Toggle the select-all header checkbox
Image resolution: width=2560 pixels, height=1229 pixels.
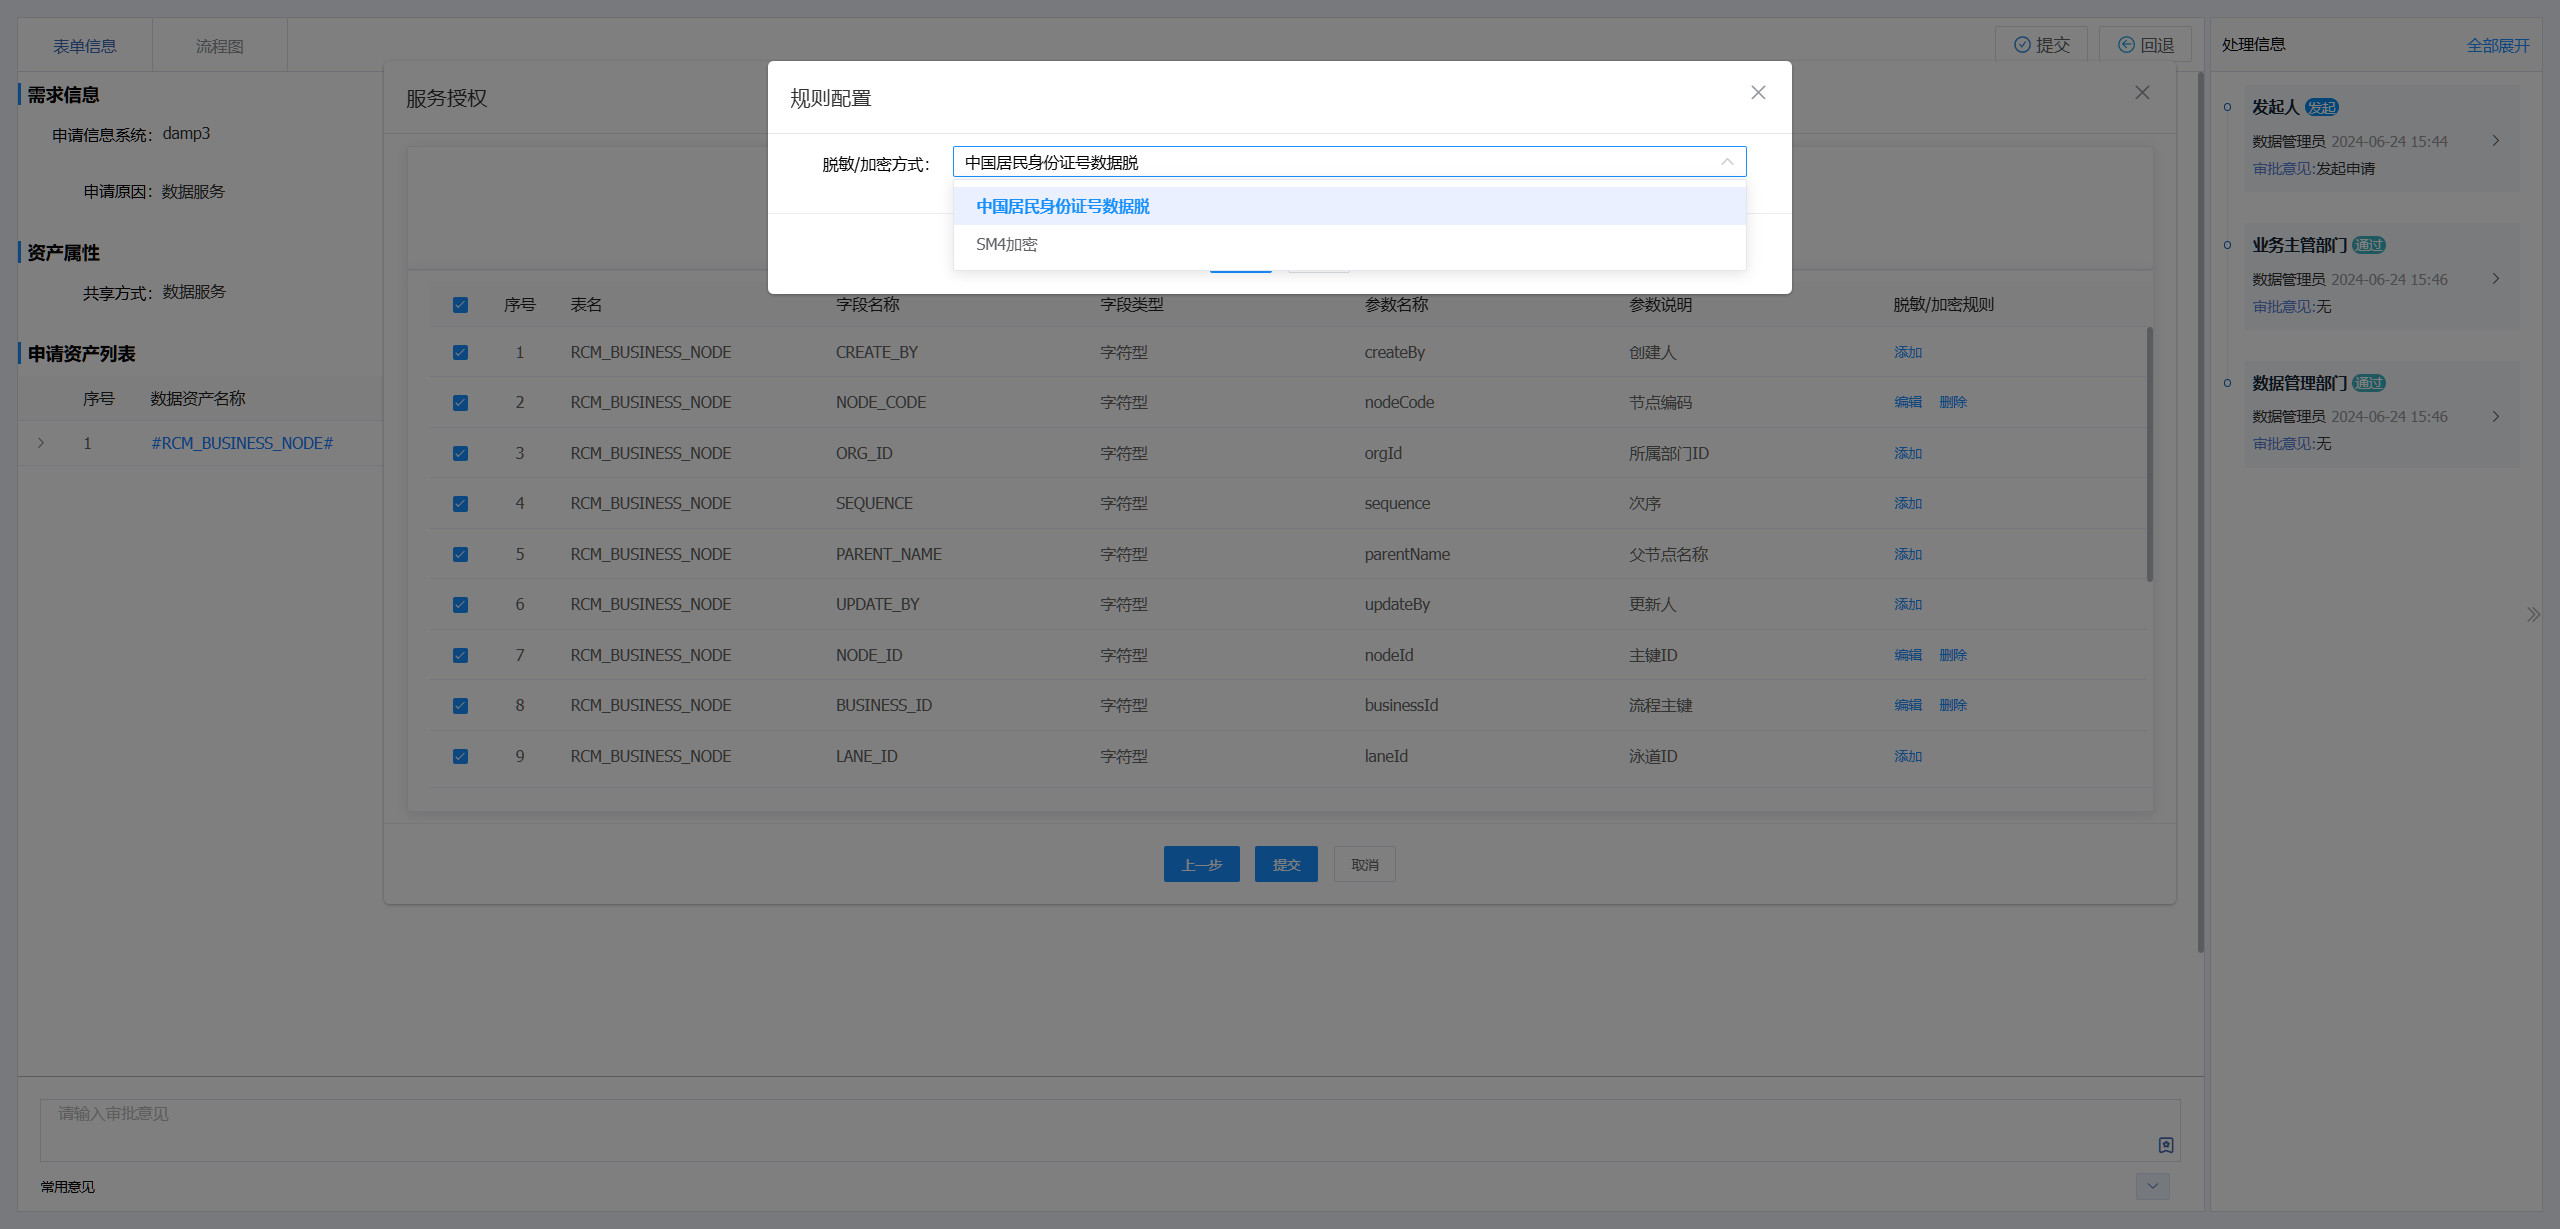(x=460, y=305)
